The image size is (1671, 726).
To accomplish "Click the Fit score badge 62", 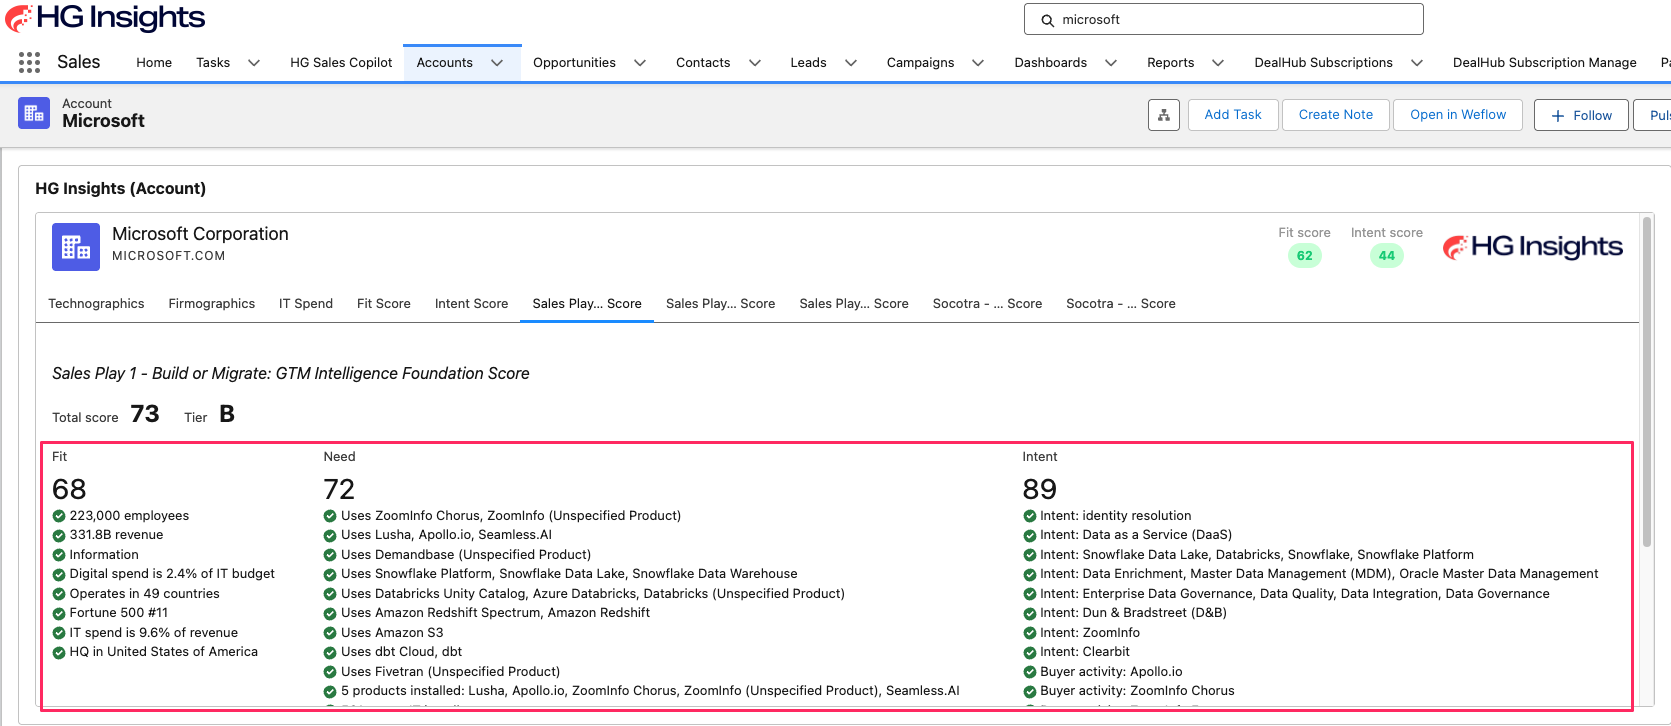I will click(1305, 256).
